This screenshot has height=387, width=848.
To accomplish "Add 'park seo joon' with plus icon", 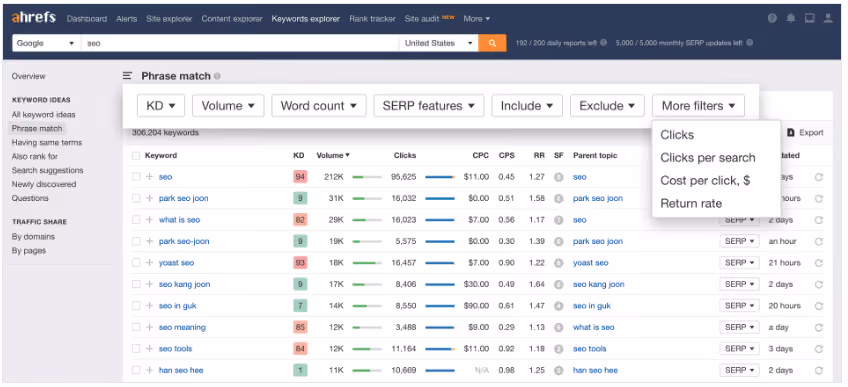I will click(150, 198).
